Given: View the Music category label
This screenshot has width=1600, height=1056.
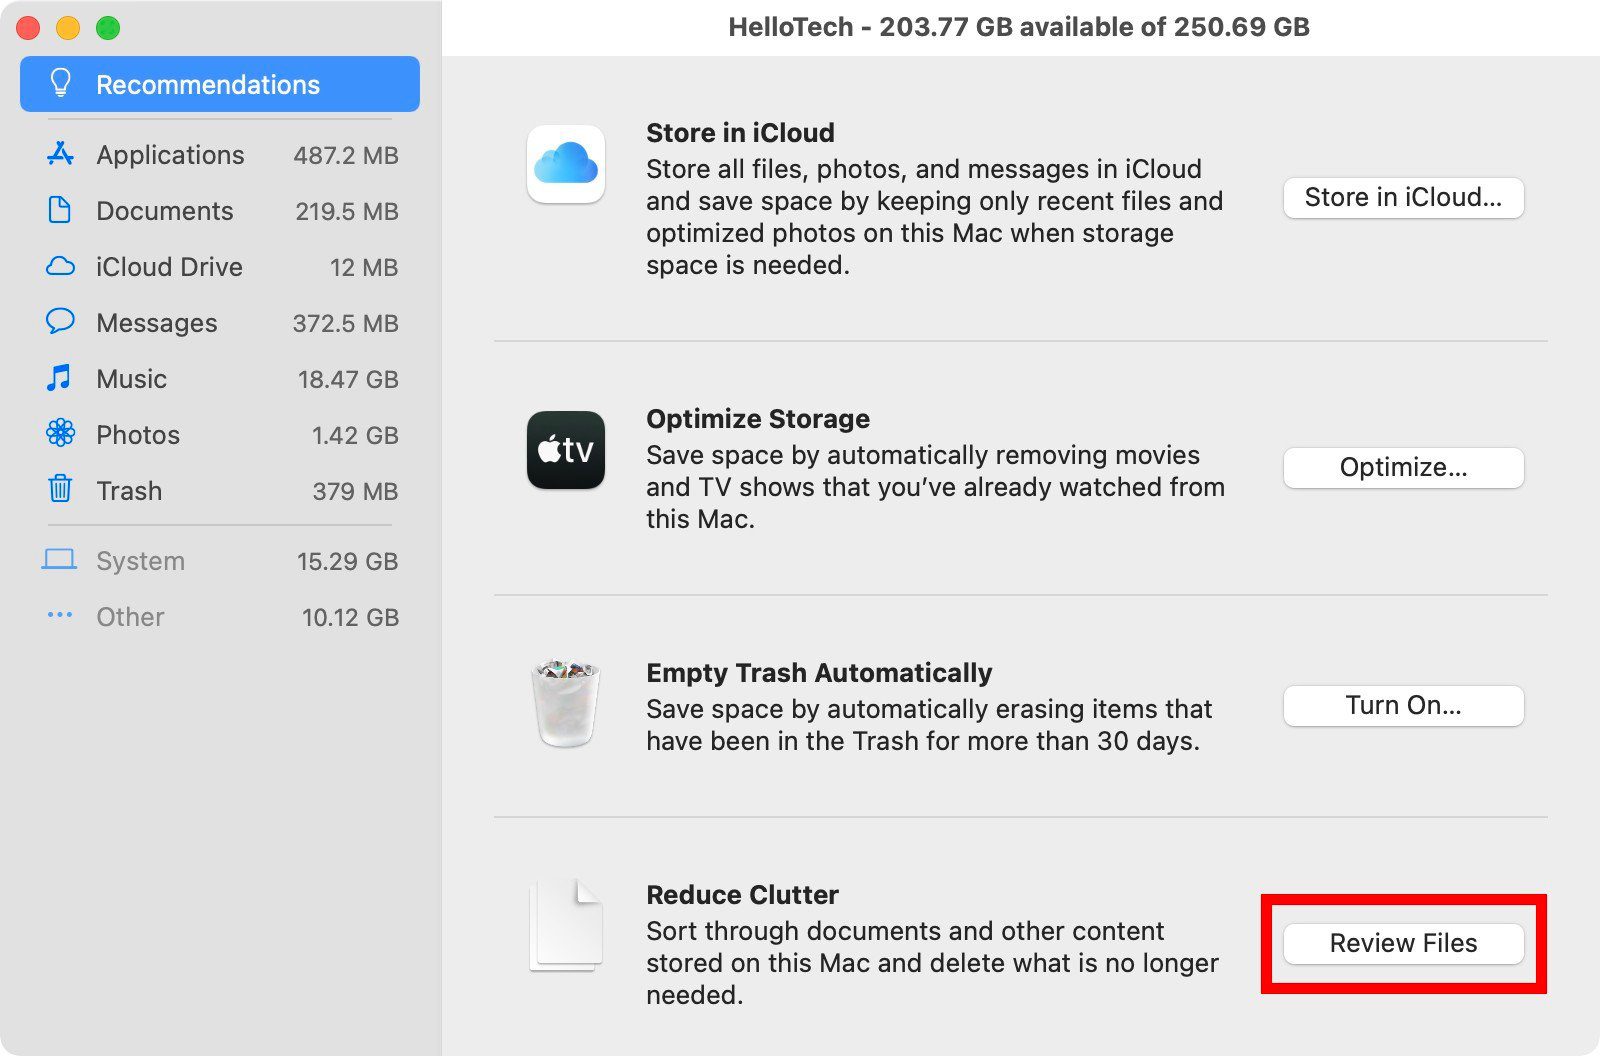Looking at the screenshot, I should click(131, 379).
